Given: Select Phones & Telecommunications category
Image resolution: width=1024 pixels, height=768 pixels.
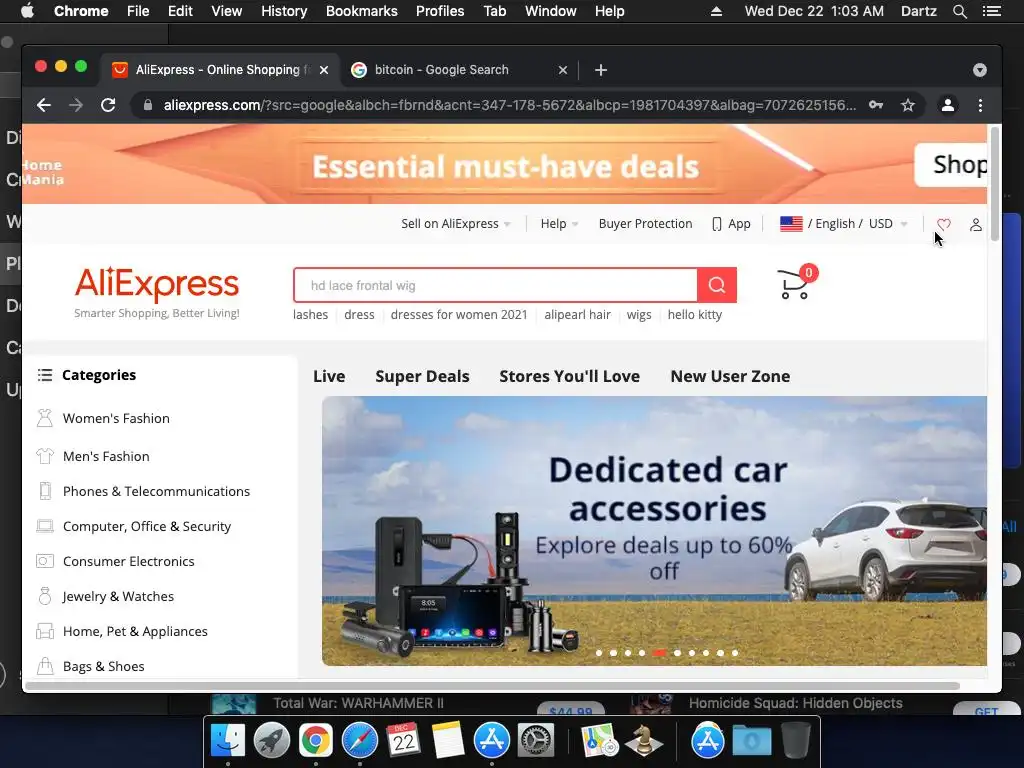Looking at the screenshot, I should 157,492.
